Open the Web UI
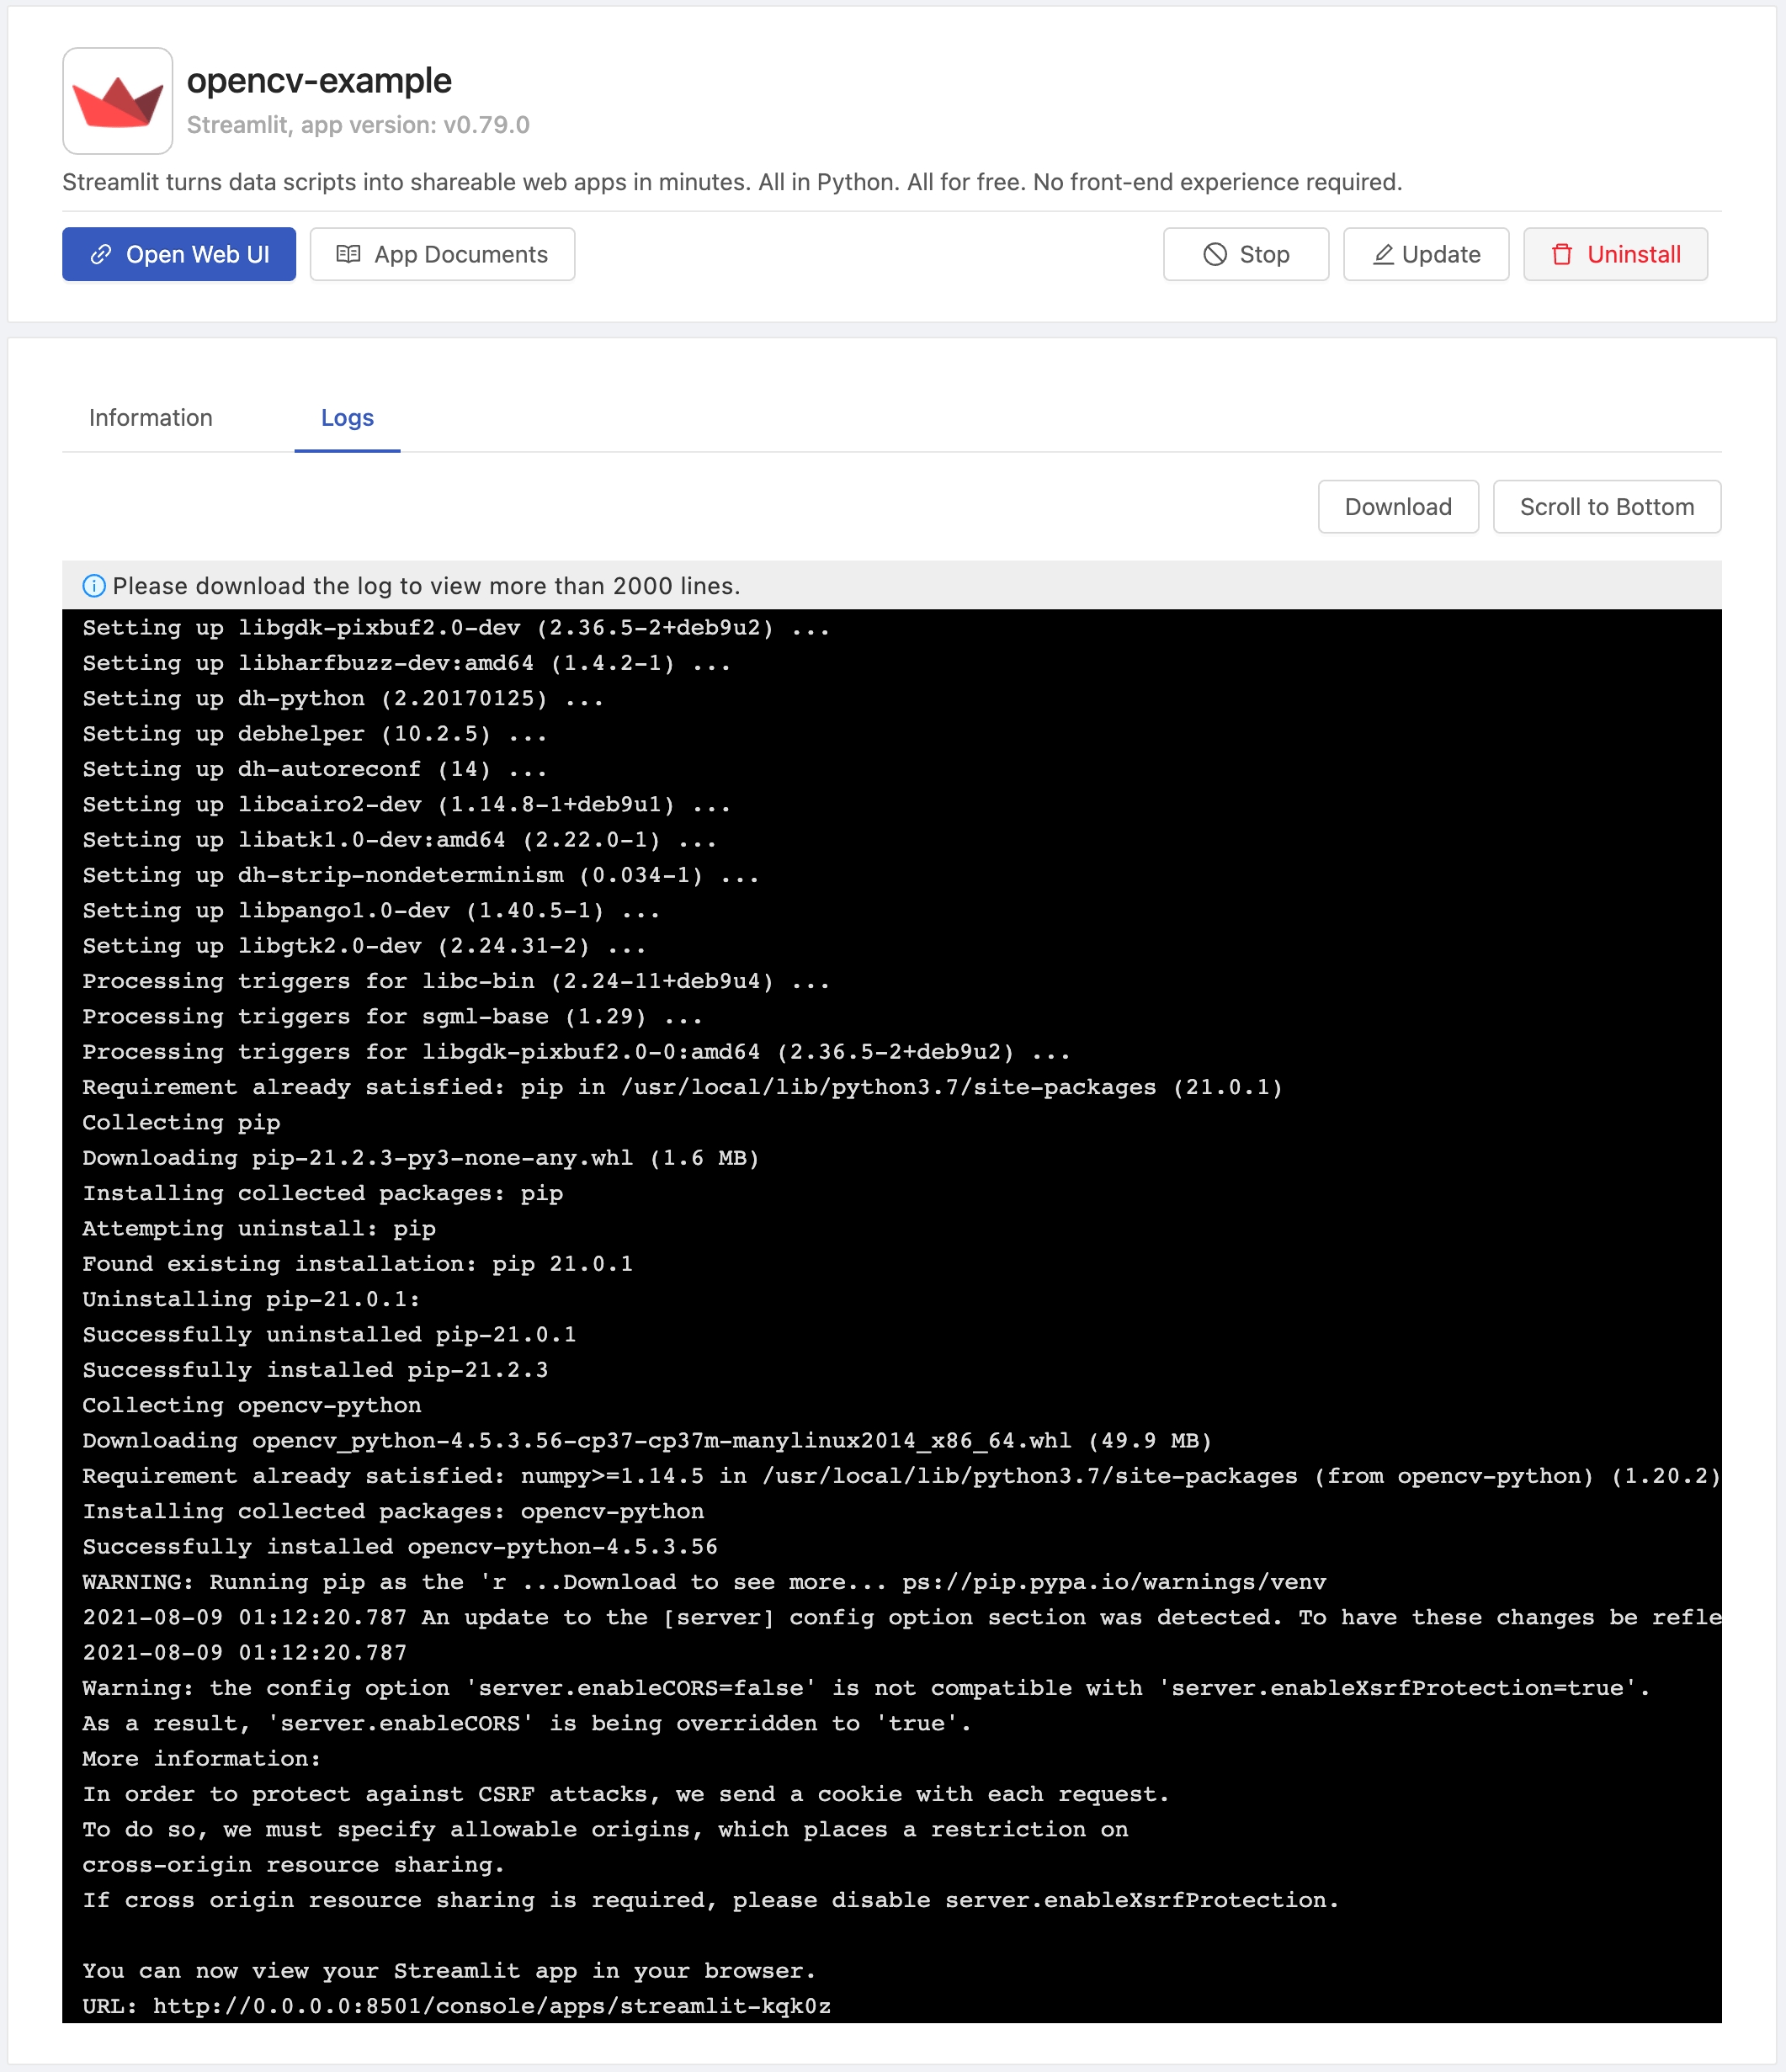Viewport: 1786px width, 2072px height. pos(179,254)
